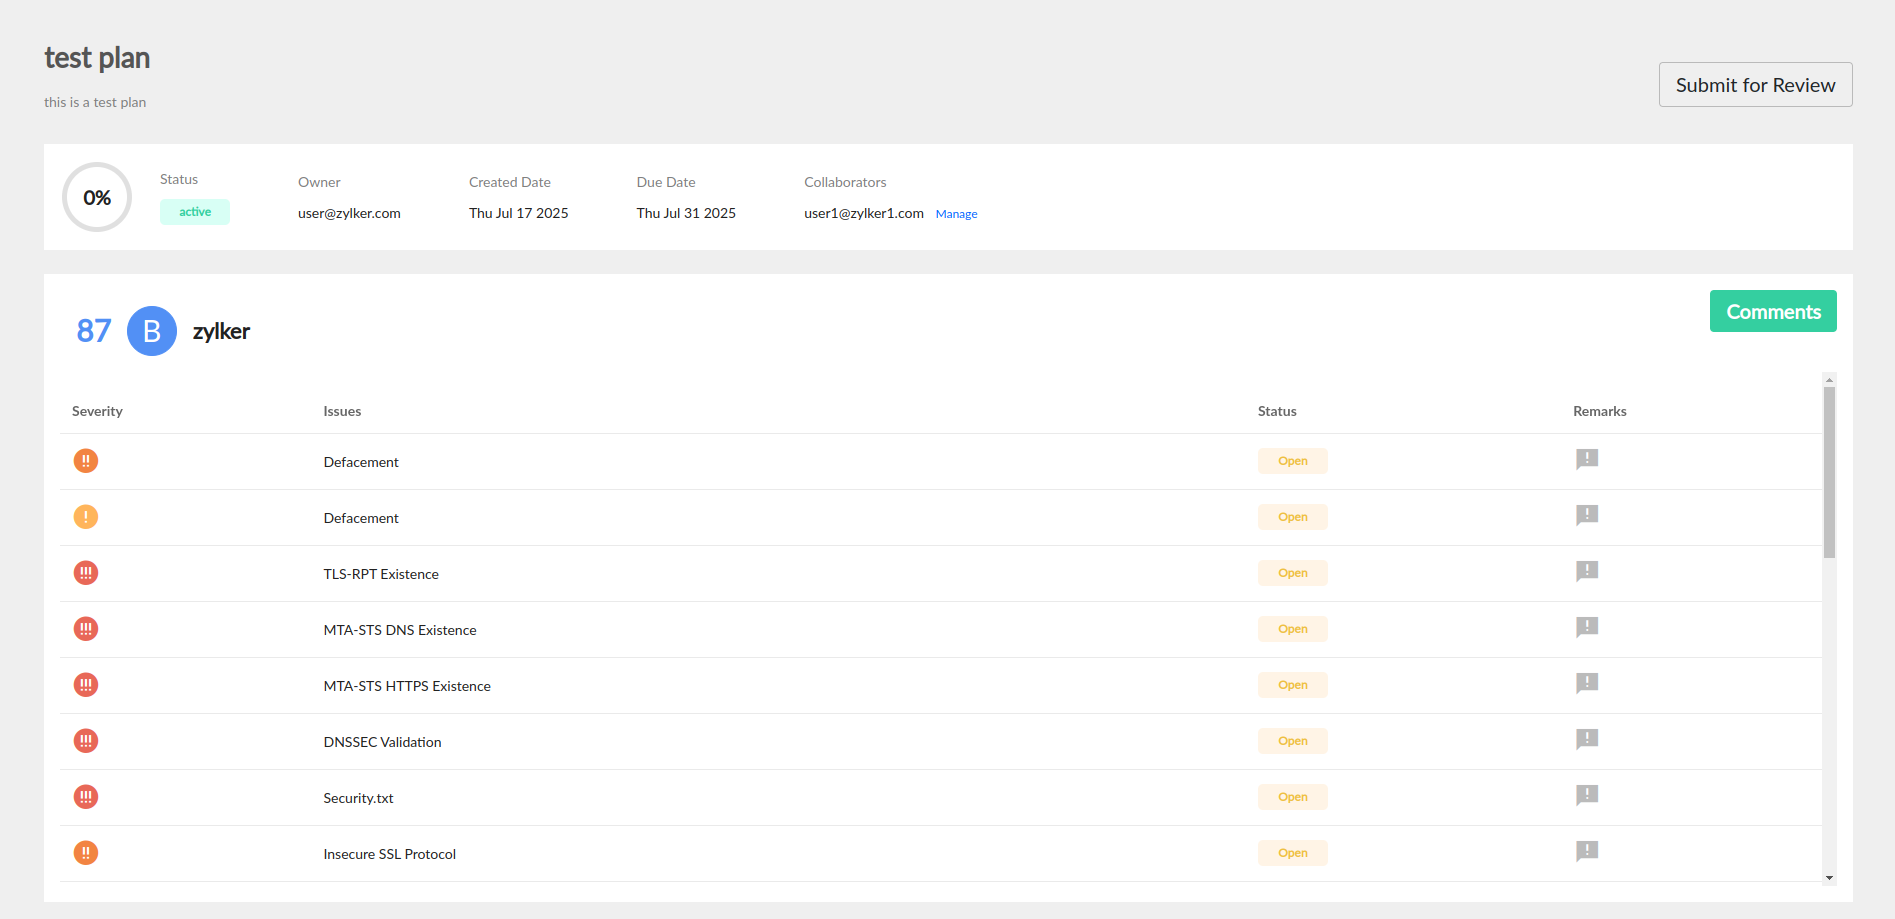Click the blue B grade badge
1895x919 pixels.
(x=152, y=331)
